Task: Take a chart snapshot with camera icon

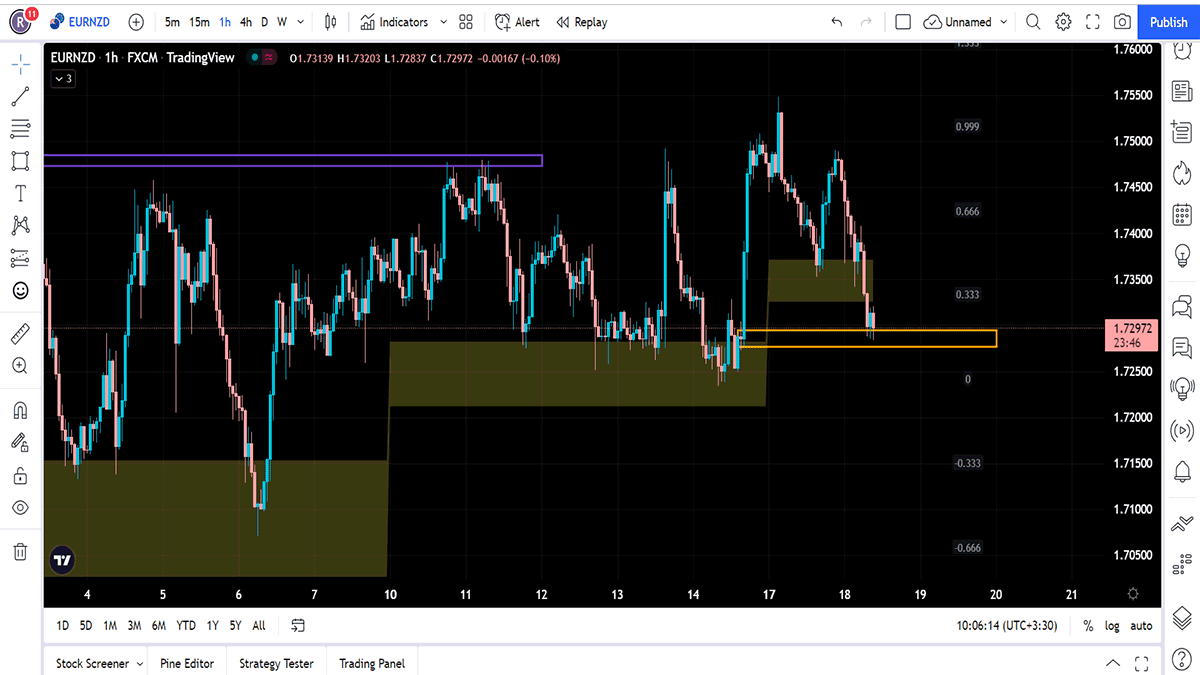Action: click(x=1123, y=22)
